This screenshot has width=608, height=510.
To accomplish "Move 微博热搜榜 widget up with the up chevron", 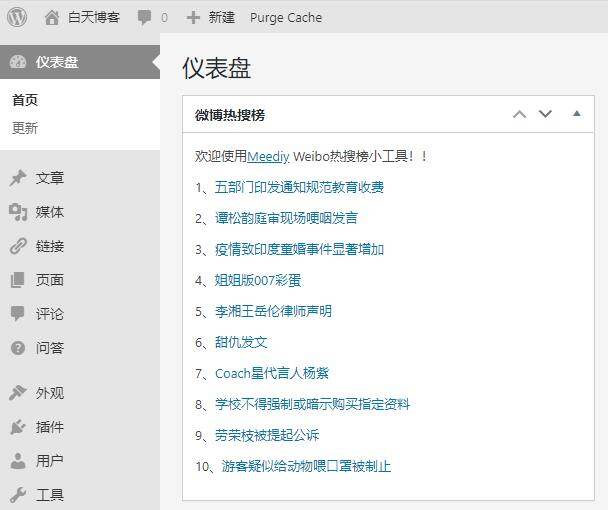I will pyautogui.click(x=520, y=114).
